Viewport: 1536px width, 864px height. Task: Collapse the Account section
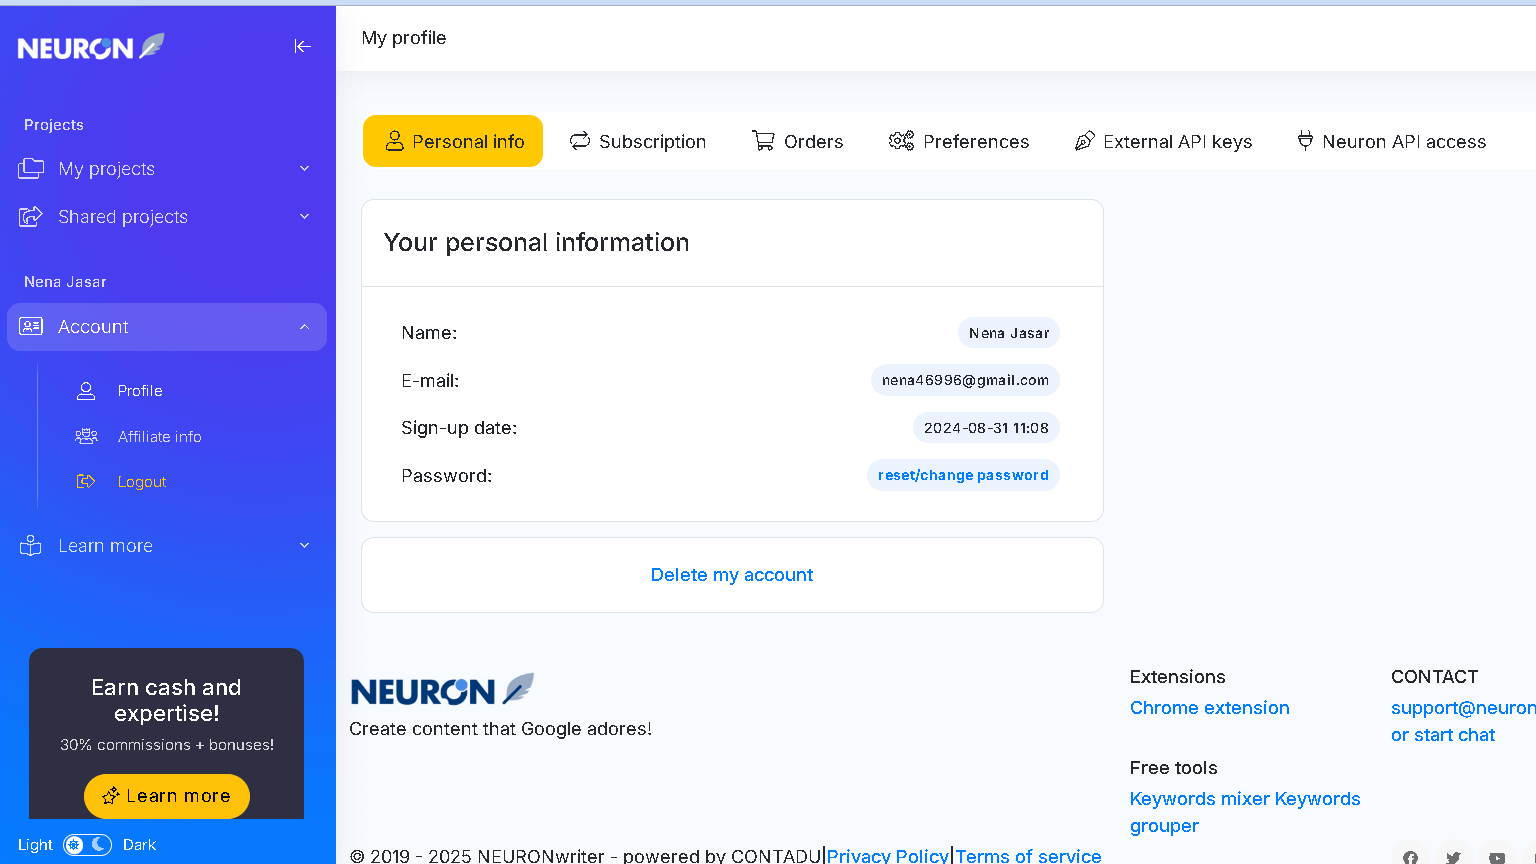[303, 326]
